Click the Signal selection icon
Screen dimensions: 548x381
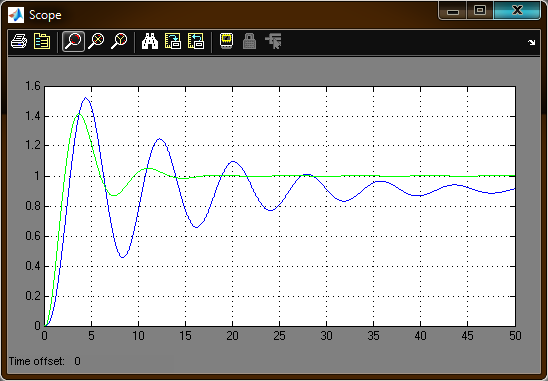(x=273, y=41)
